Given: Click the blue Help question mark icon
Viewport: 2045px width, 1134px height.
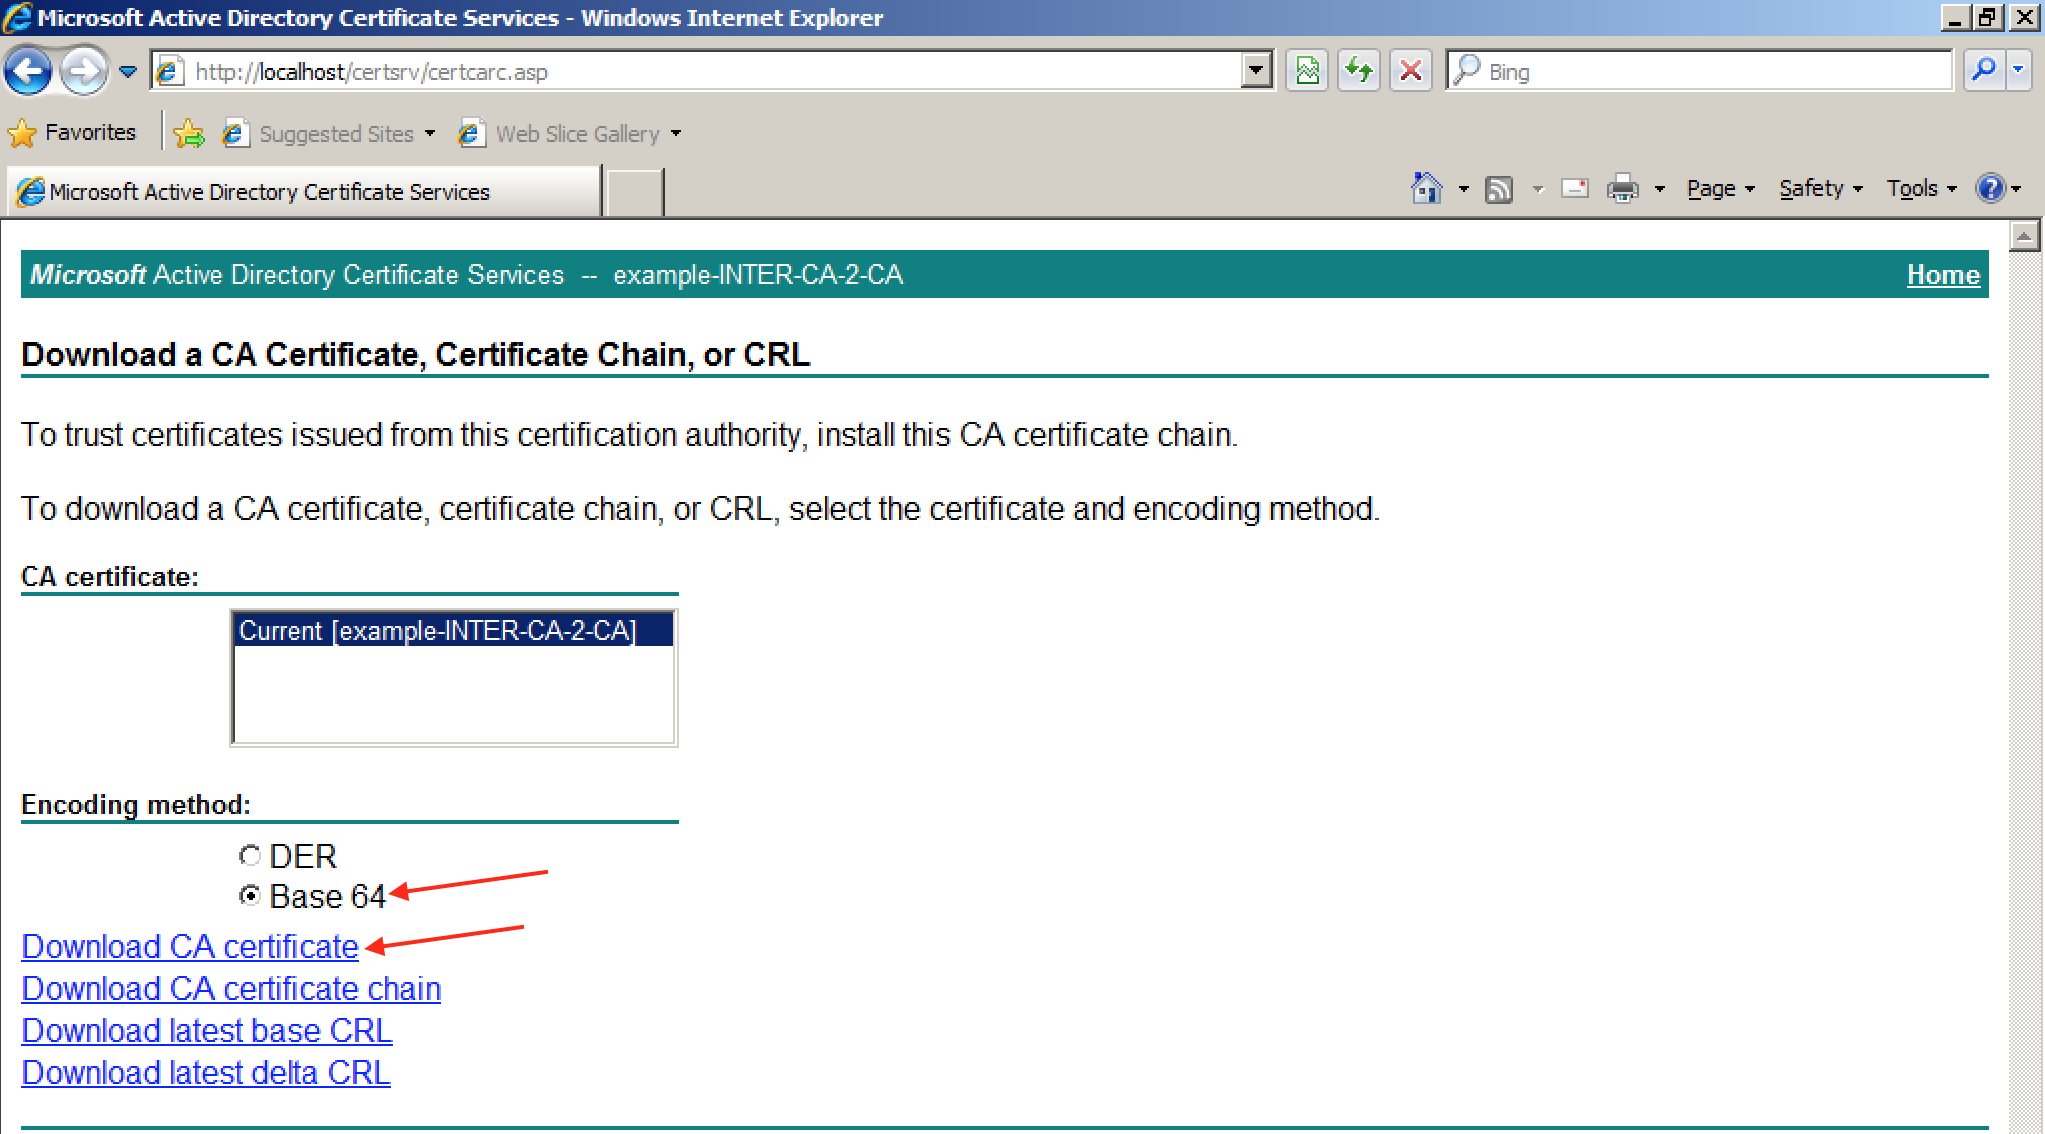Looking at the screenshot, I should tap(1990, 188).
